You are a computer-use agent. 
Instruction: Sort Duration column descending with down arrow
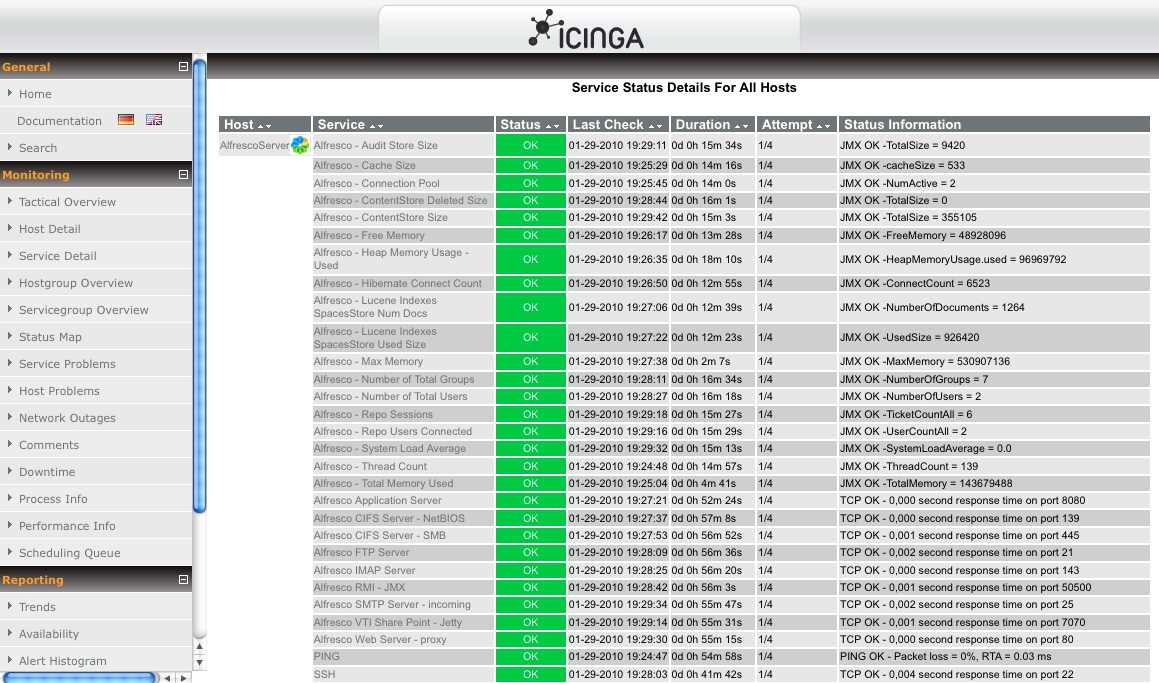coord(746,126)
